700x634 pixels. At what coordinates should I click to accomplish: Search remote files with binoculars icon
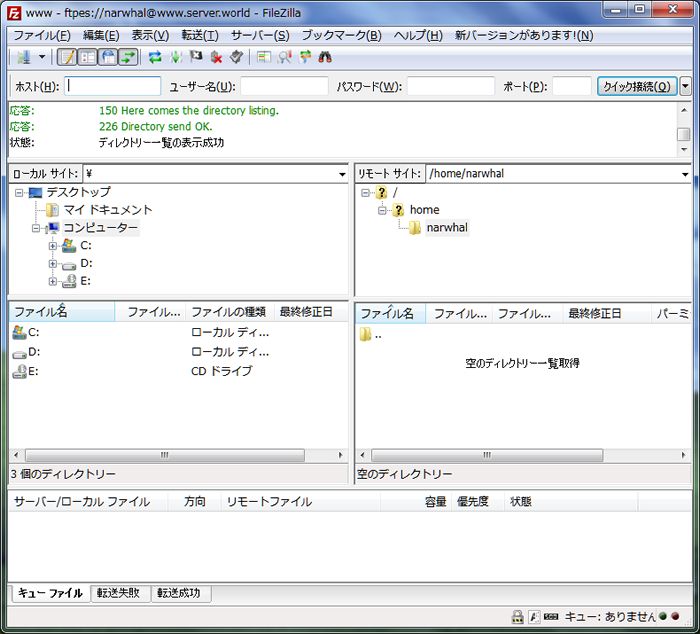click(x=325, y=57)
